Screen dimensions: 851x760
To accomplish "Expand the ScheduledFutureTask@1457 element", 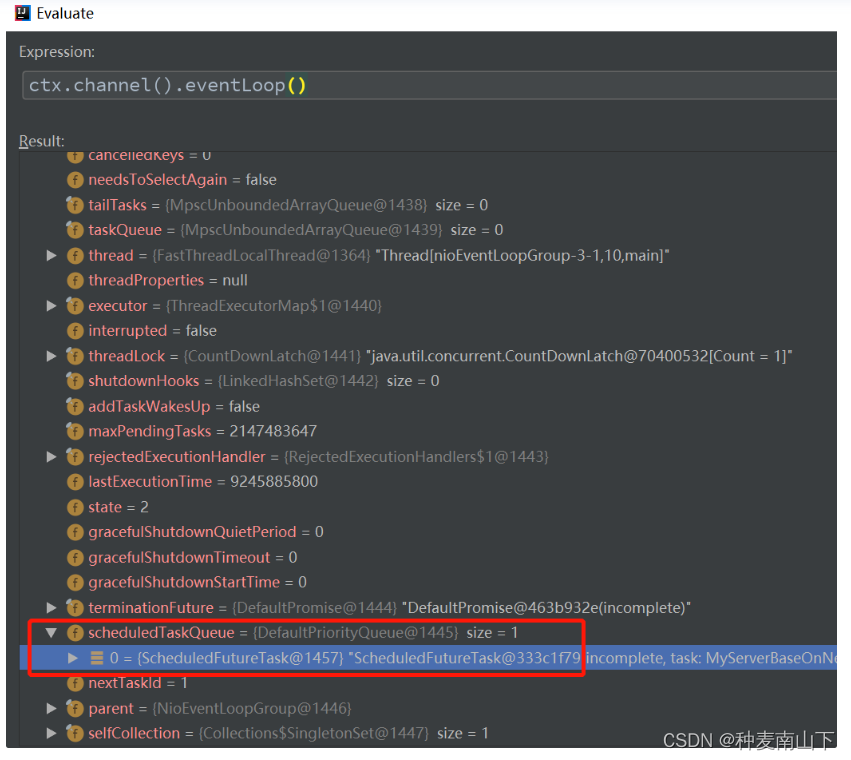I will click(73, 658).
